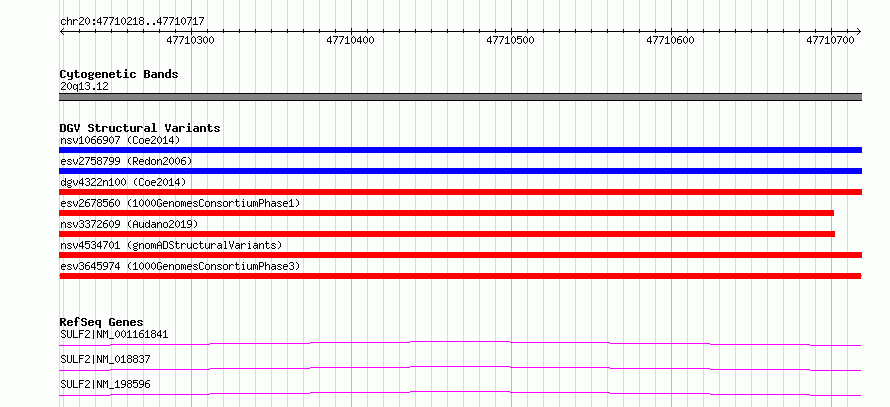Click the magenta line for SULF2|NM_018837
Image resolution: width=890 pixels, height=407 pixels.
(460, 368)
